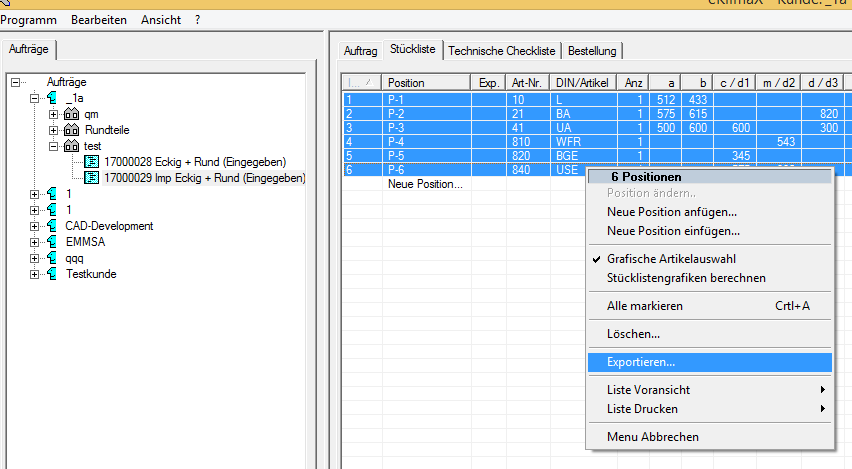Choose Alle markieren in context menu
Viewport: 852px width, 469px height.
[x=710, y=306]
